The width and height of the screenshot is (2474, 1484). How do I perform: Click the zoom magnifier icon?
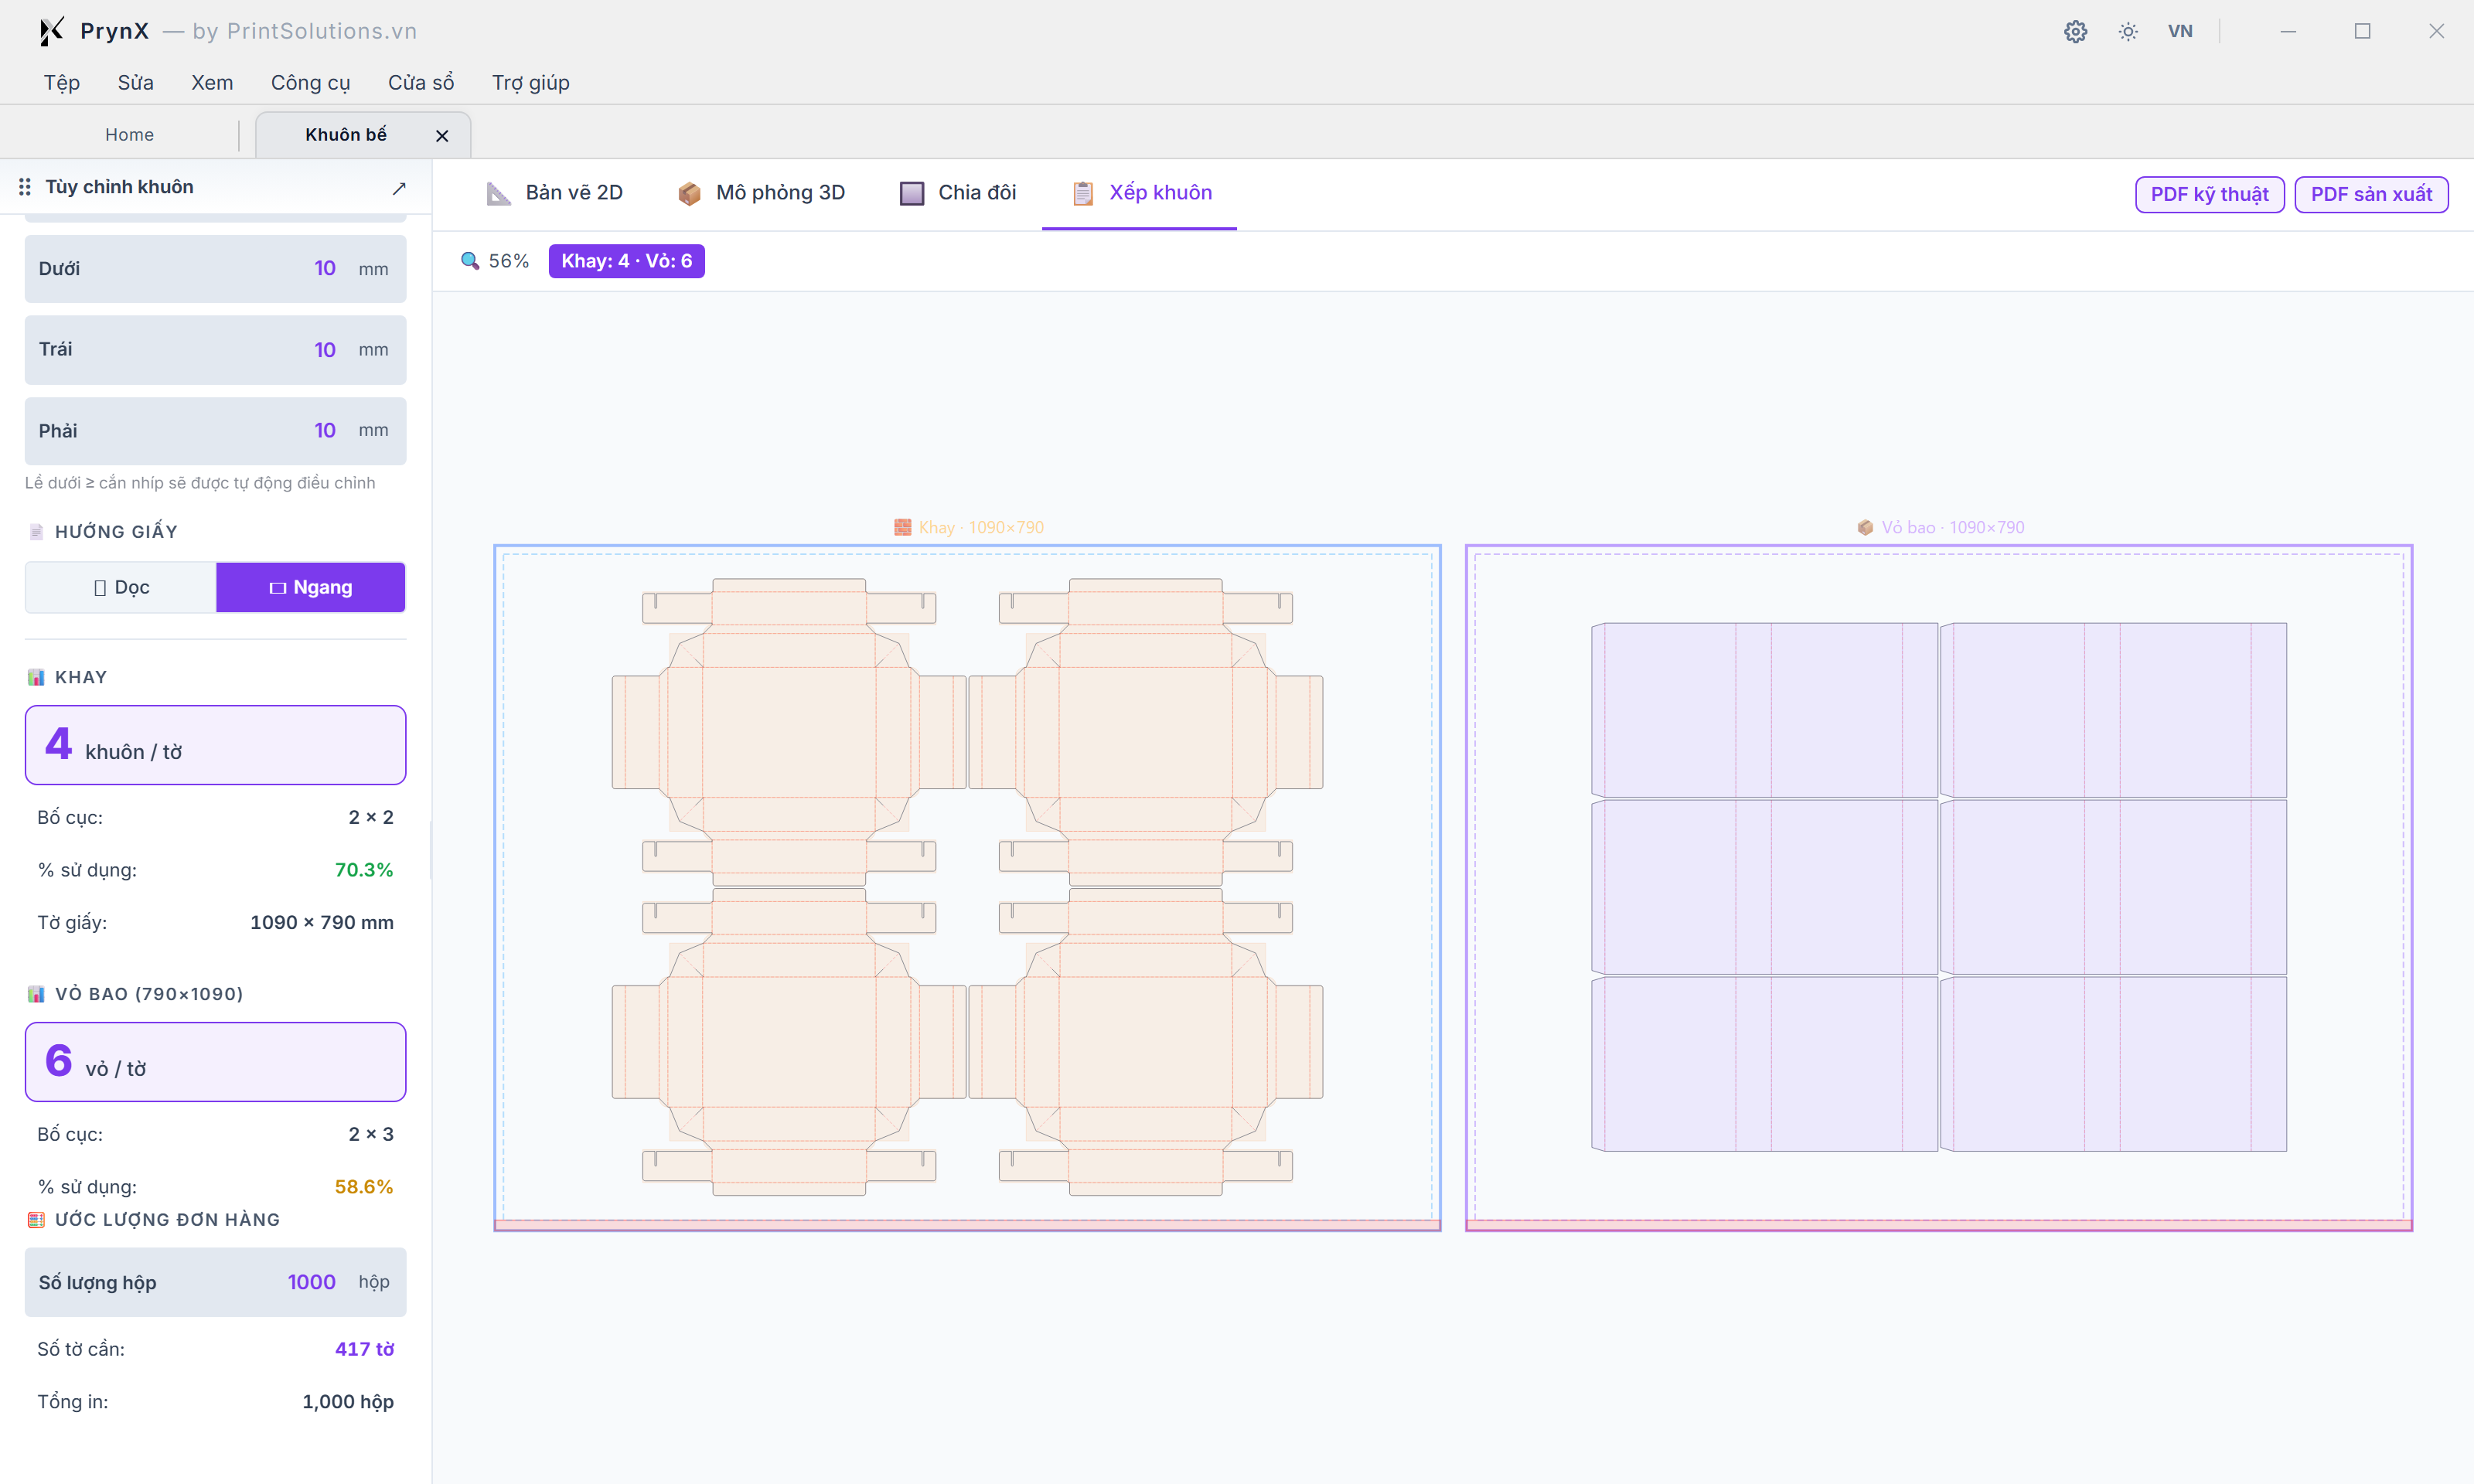coord(469,261)
